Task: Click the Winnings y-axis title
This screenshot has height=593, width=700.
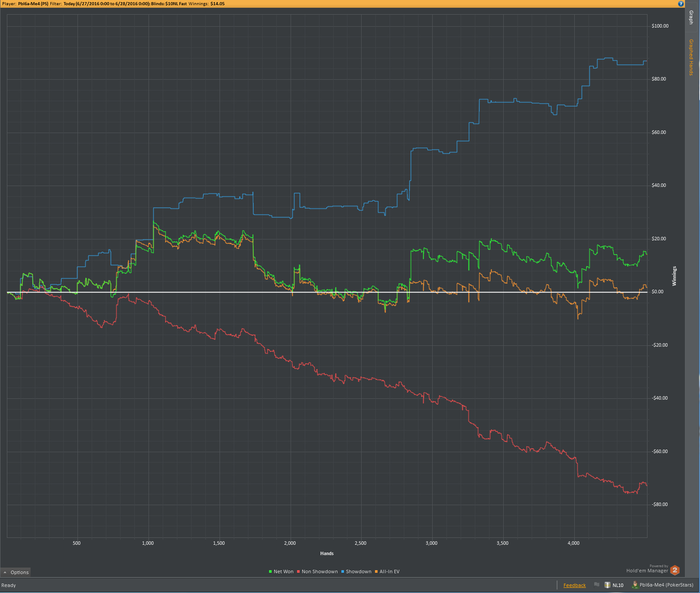Action: pos(675,276)
